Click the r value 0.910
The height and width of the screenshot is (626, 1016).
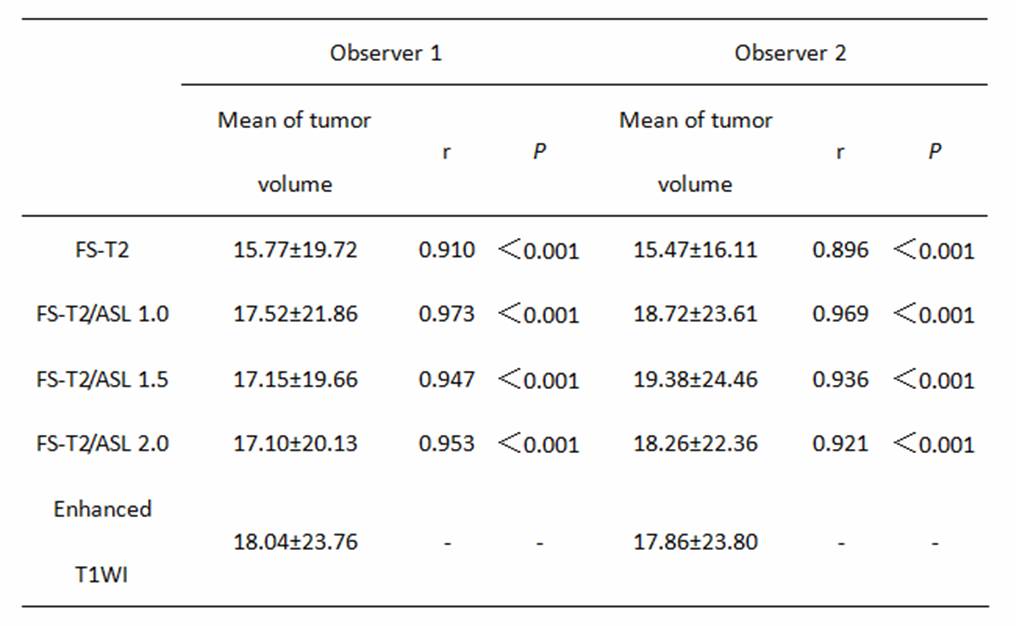tap(446, 249)
